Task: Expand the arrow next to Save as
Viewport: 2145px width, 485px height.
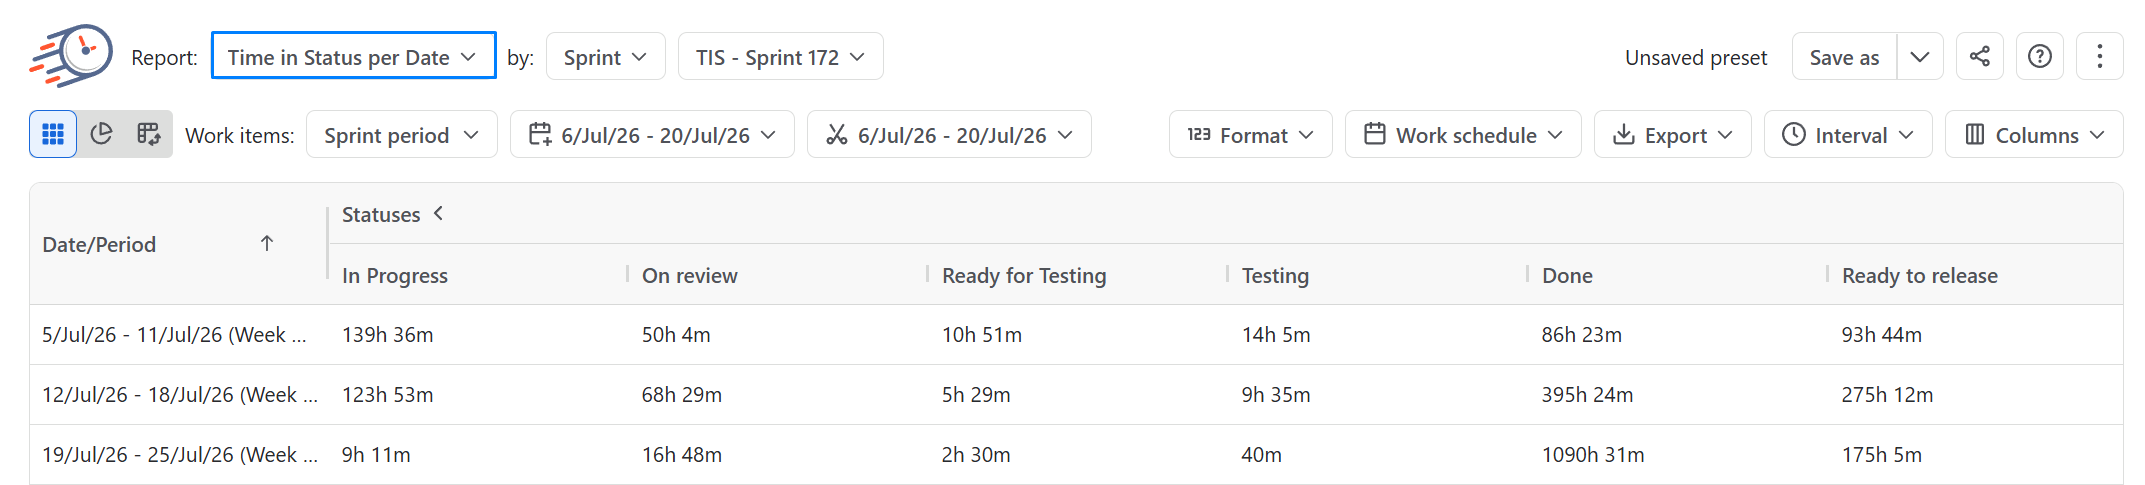Action: [1920, 56]
